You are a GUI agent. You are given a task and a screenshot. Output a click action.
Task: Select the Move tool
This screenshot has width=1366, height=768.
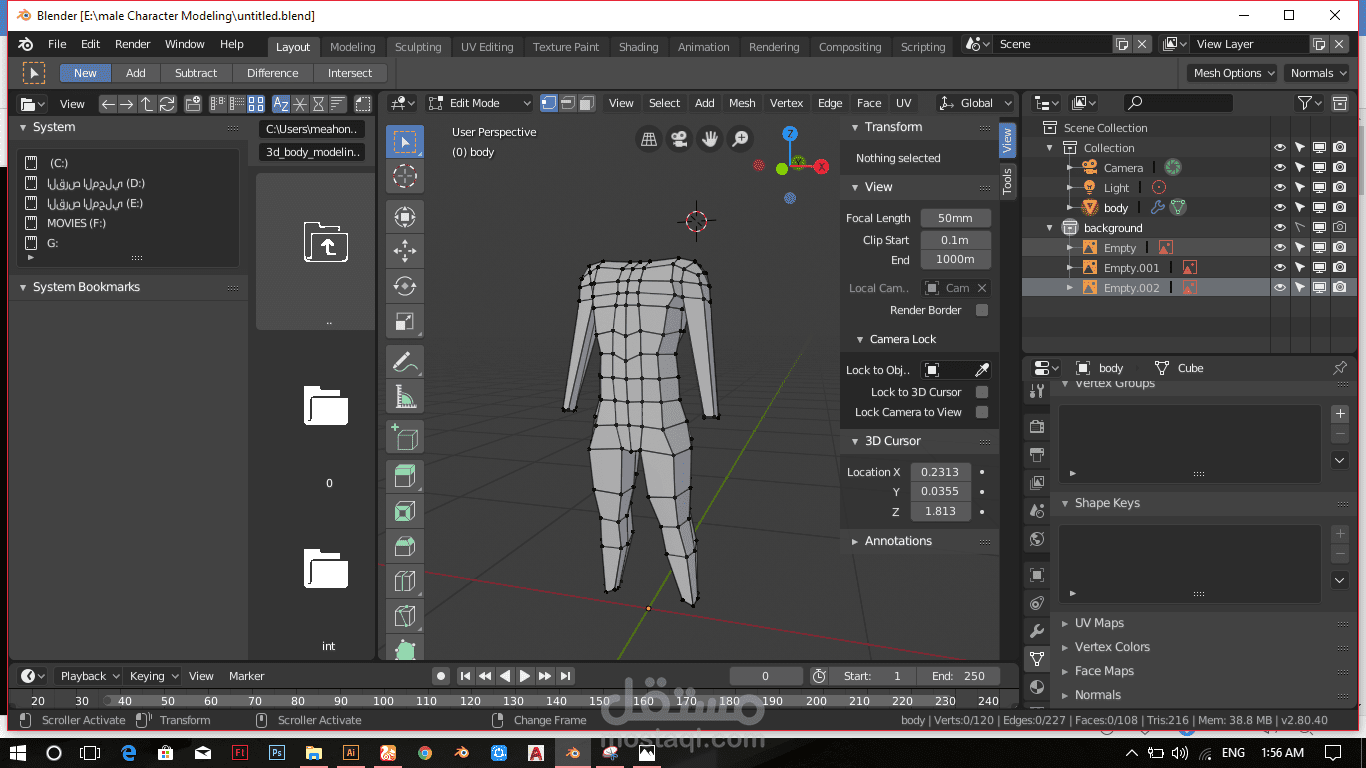click(404, 251)
